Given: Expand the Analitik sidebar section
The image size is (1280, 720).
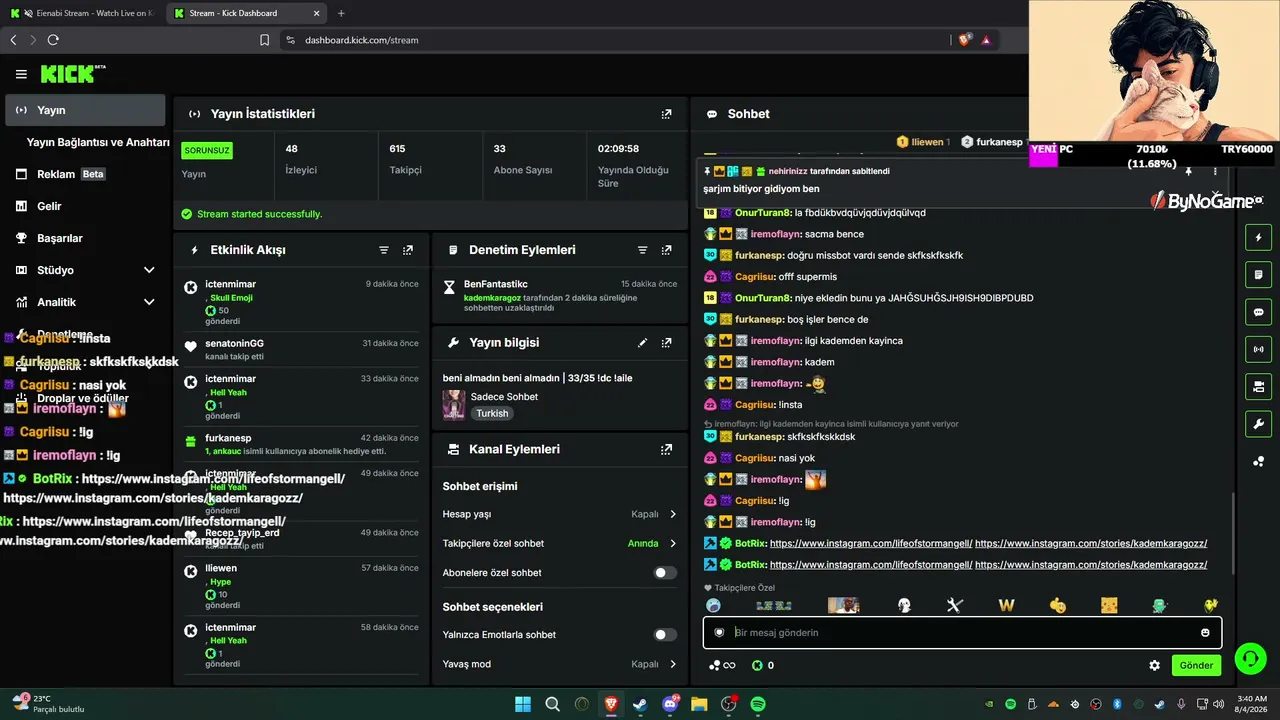Looking at the screenshot, I should pyautogui.click(x=85, y=302).
